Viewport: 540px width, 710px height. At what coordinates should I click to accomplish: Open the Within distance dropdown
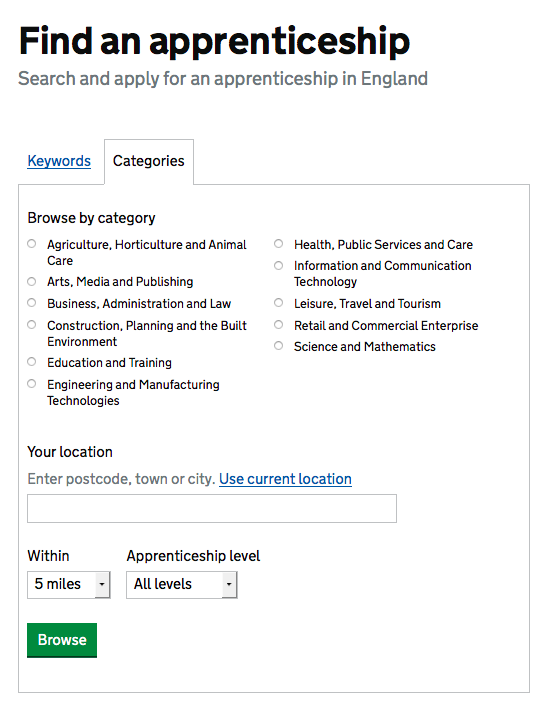[x=69, y=585]
